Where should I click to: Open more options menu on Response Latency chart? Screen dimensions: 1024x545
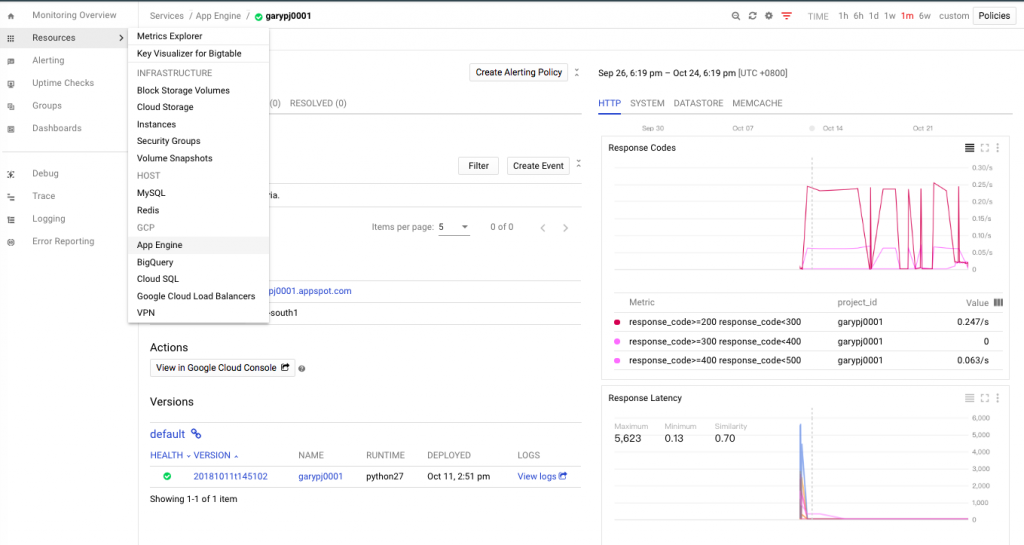[997, 398]
